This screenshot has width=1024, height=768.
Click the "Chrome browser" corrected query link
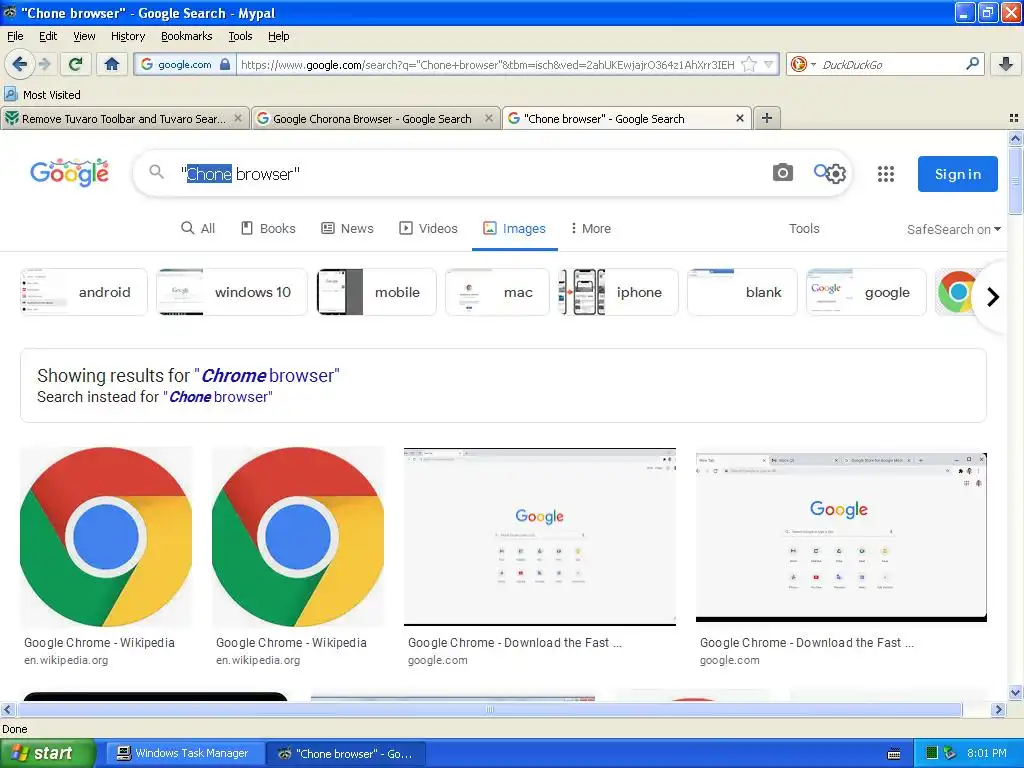coord(268,376)
